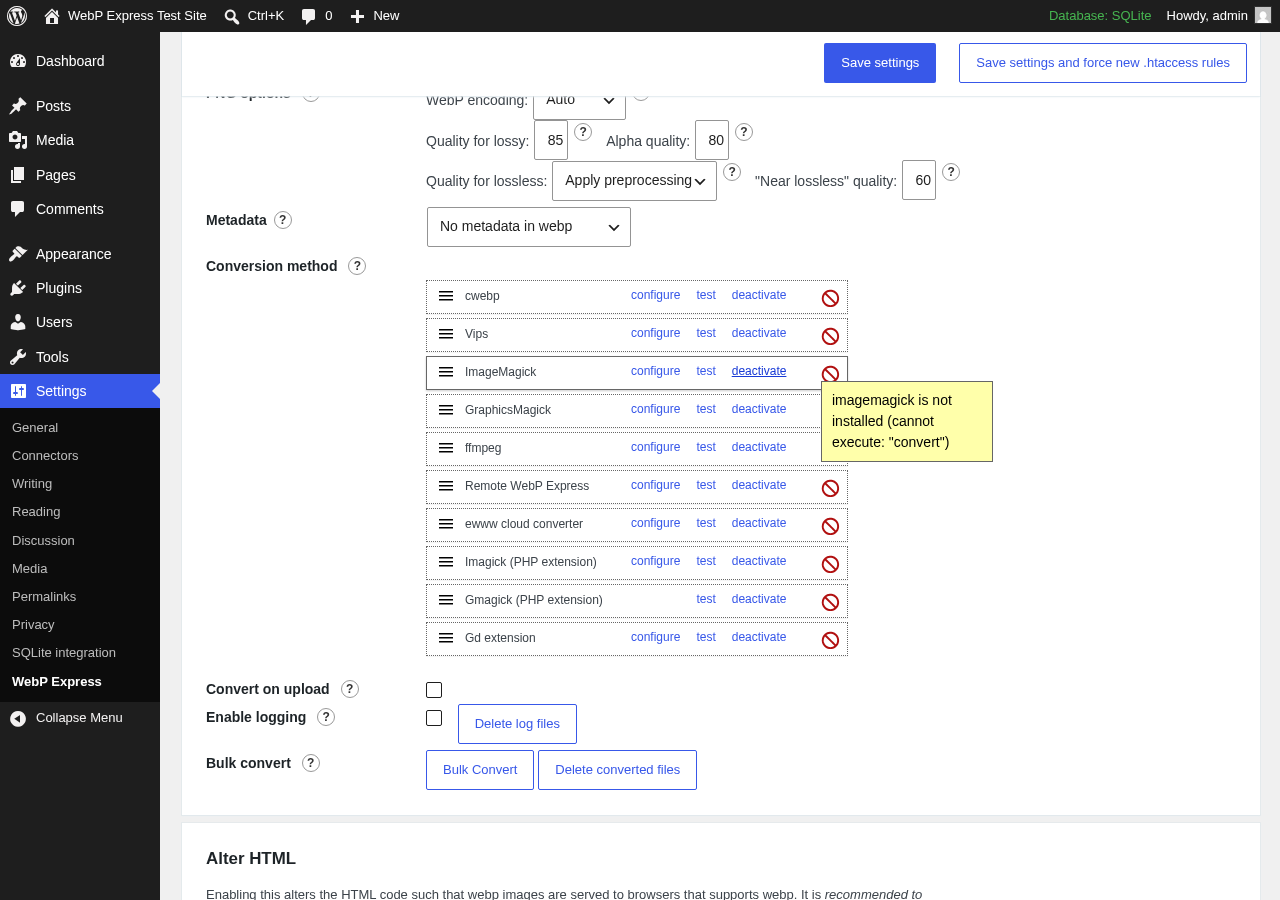1280x900 pixels.
Task: Open the Ctrl+K search command
Action: click(x=254, y=16)
